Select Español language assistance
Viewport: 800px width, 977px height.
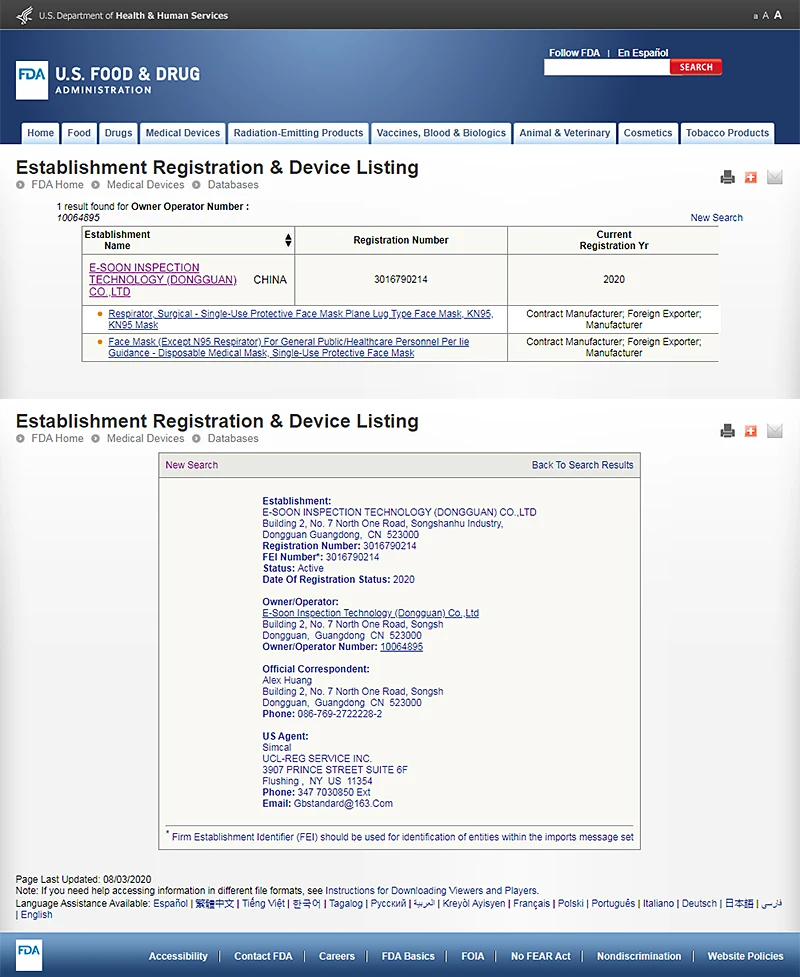click(171, 903)
